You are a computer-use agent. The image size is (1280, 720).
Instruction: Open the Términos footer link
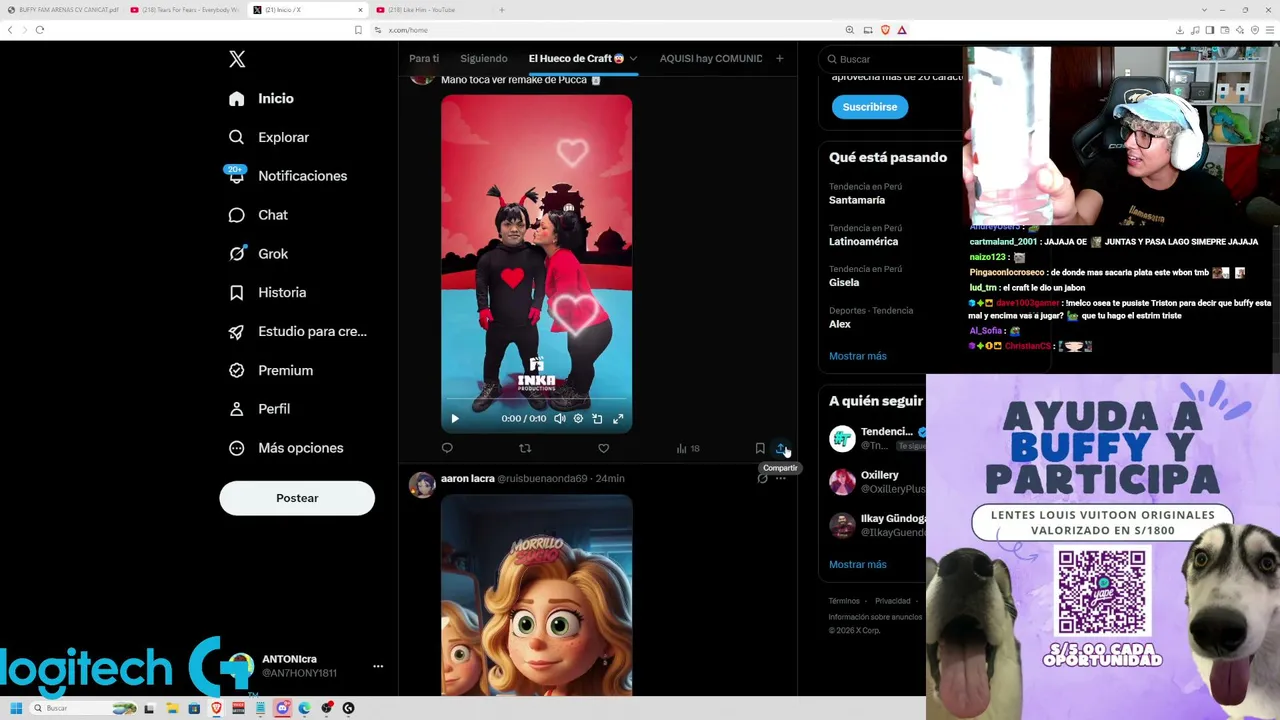(x=844, y=601)
